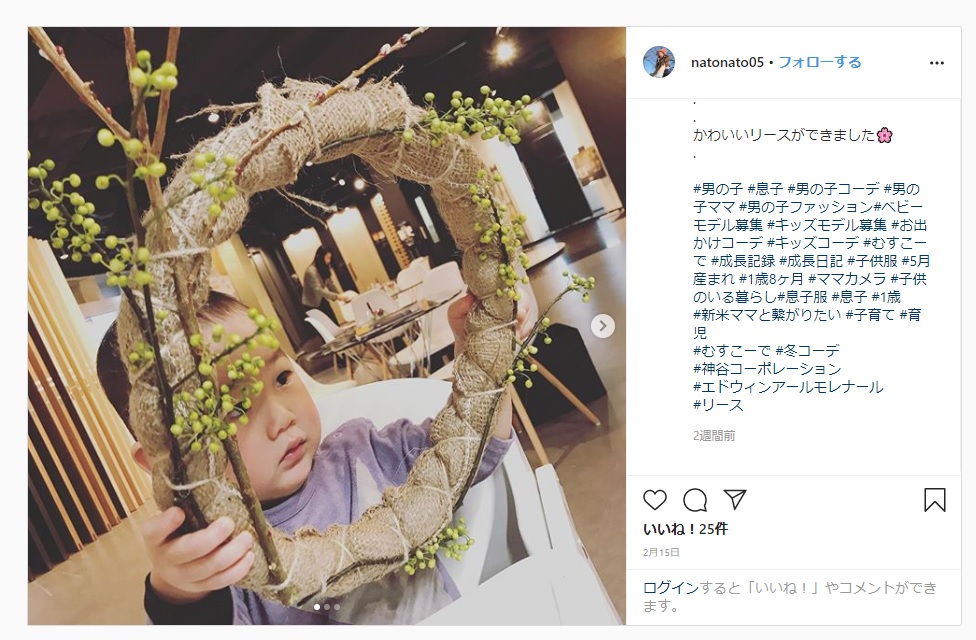Save the post with the bookmark icon
Screen dimensions: 976x640
click(x=935, y=499)
